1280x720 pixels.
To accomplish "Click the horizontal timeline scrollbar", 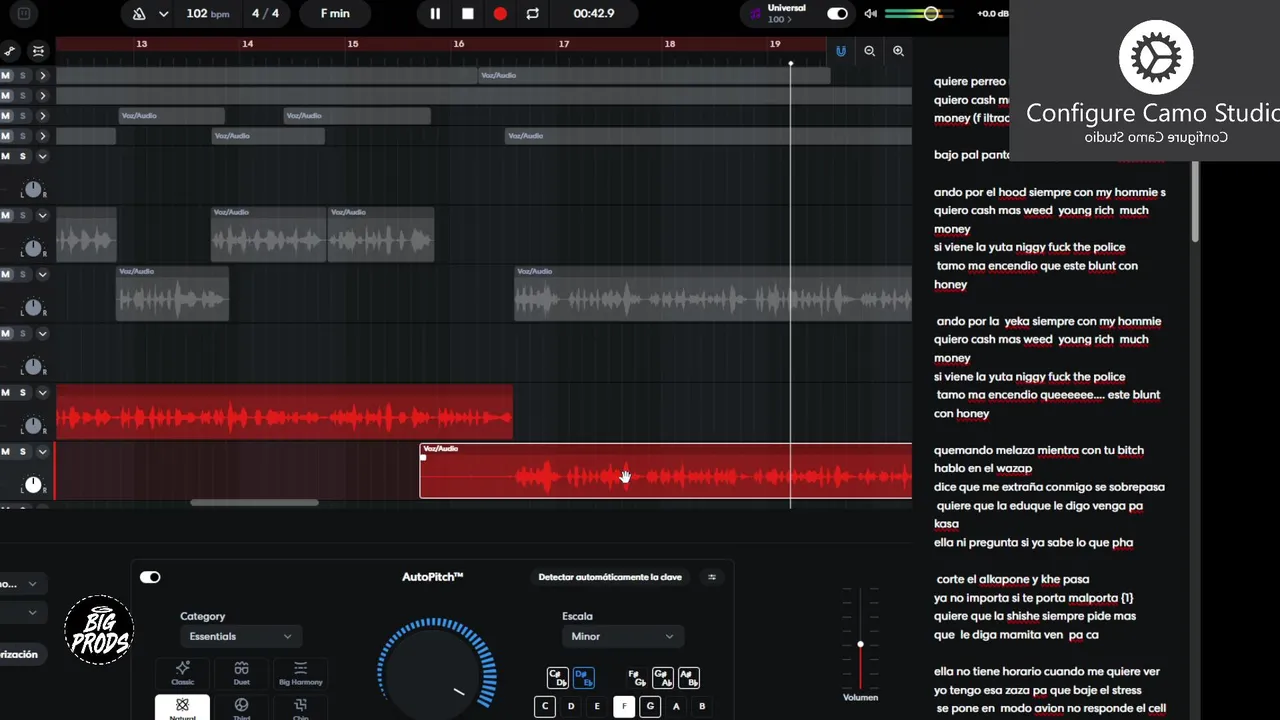I will pyautogui.click(x=254, y=502).
